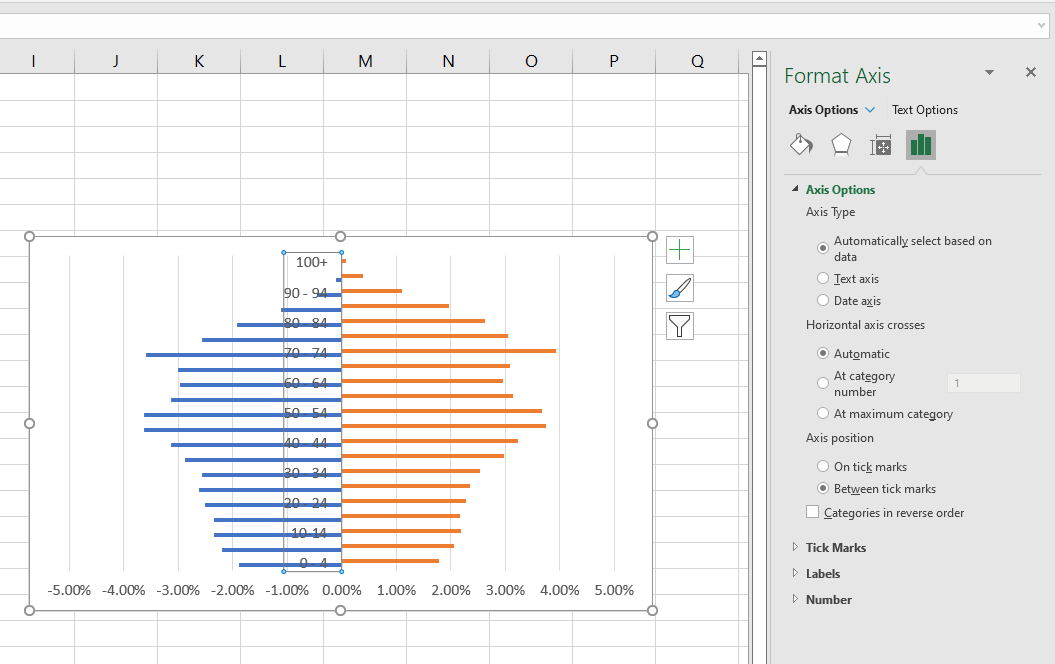Open the Format Axis title dropdown
The image size is (1055, 664).
[989, 72]
